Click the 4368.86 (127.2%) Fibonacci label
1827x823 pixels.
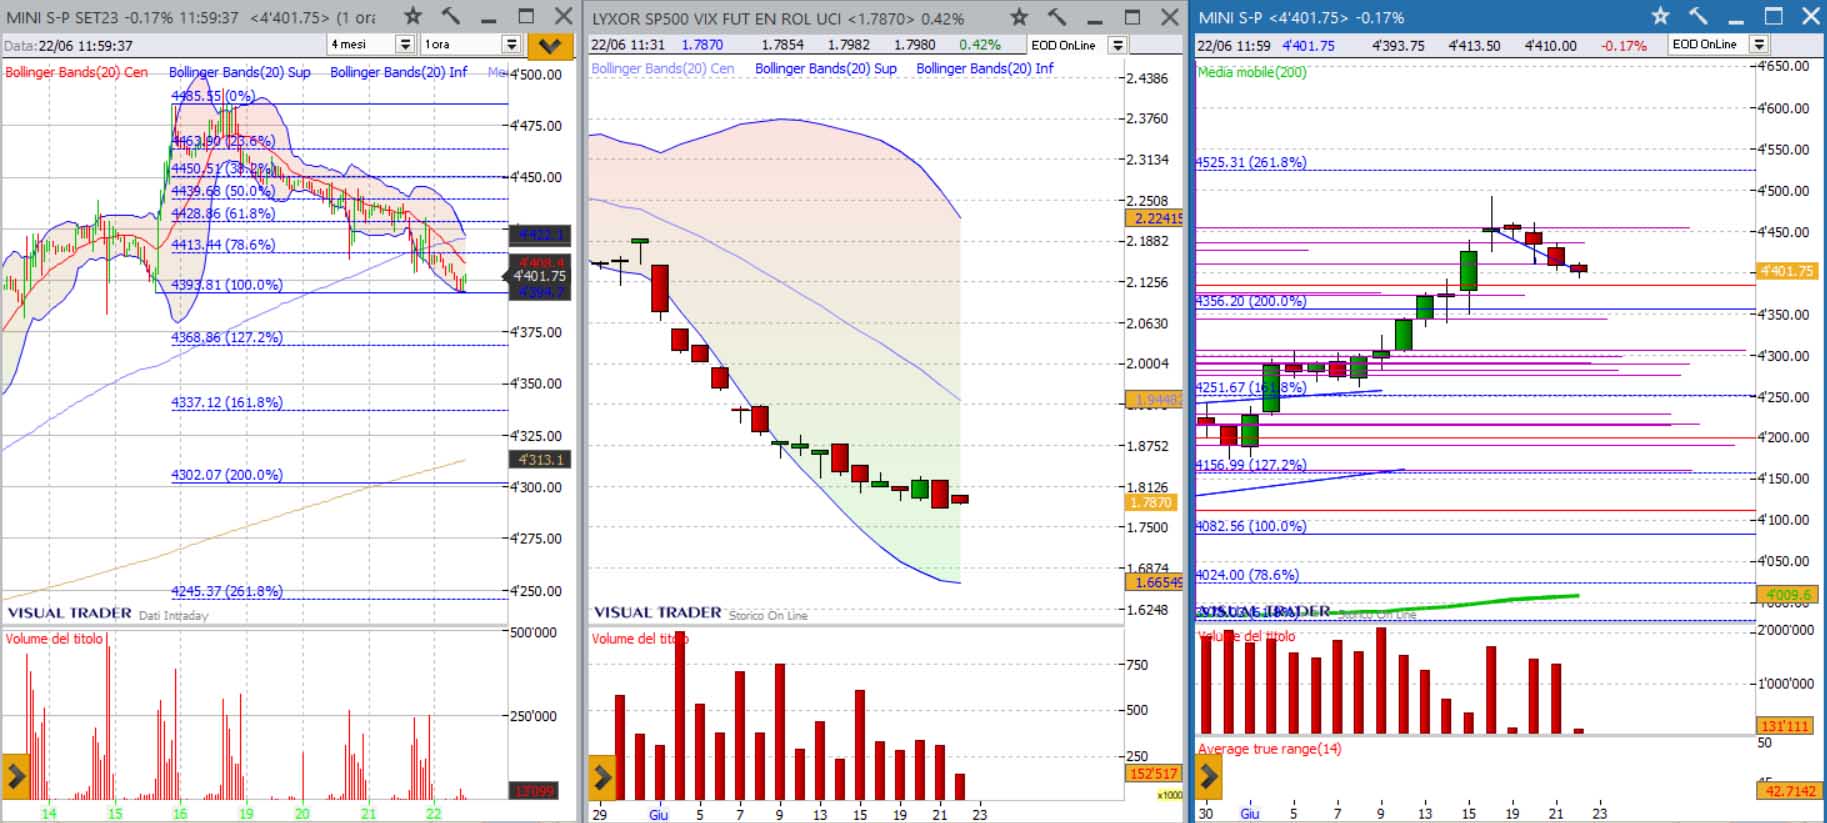tap(227, 337)
